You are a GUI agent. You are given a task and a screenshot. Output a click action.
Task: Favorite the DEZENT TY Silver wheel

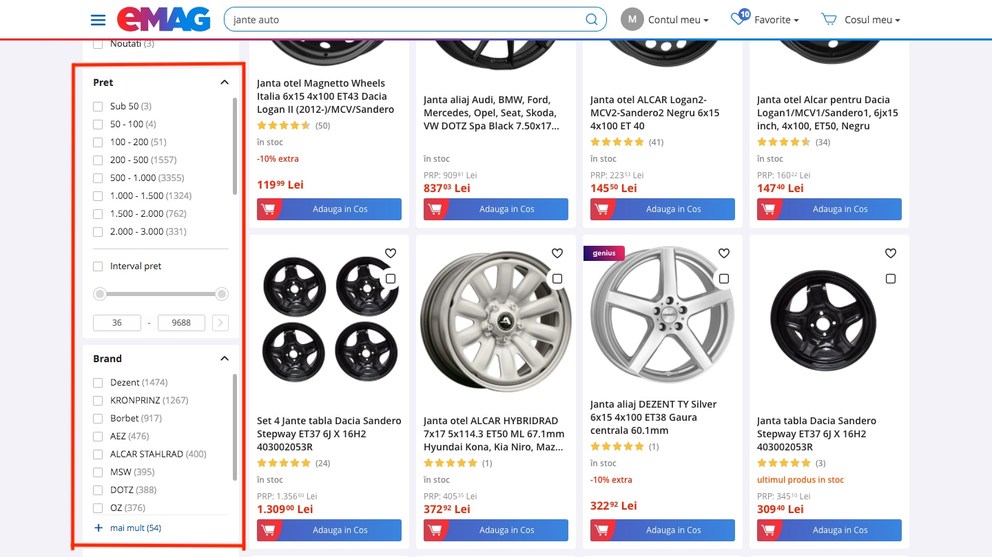click(x=724, y=253)
